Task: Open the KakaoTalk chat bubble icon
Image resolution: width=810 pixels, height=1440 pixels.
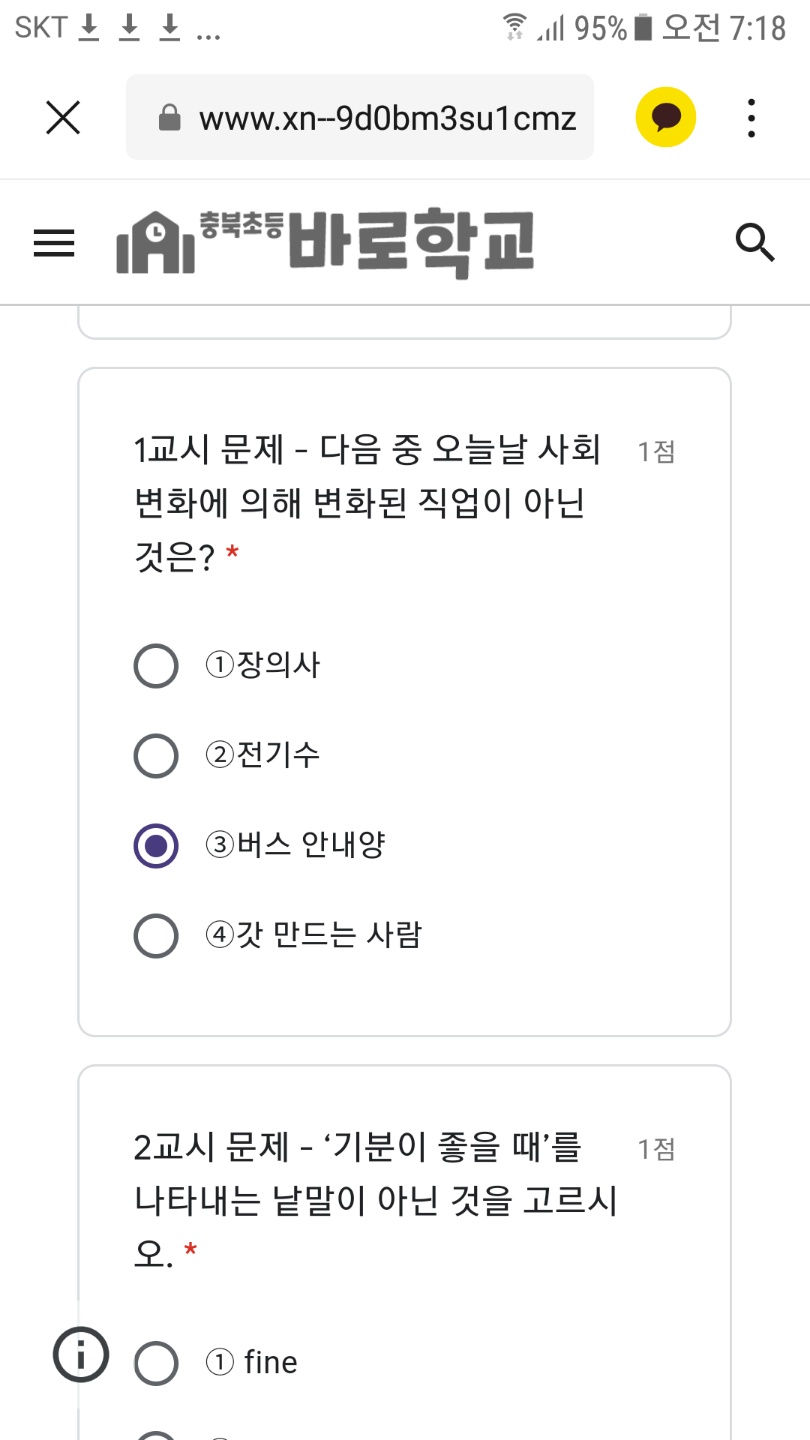Action: [666, 118]
